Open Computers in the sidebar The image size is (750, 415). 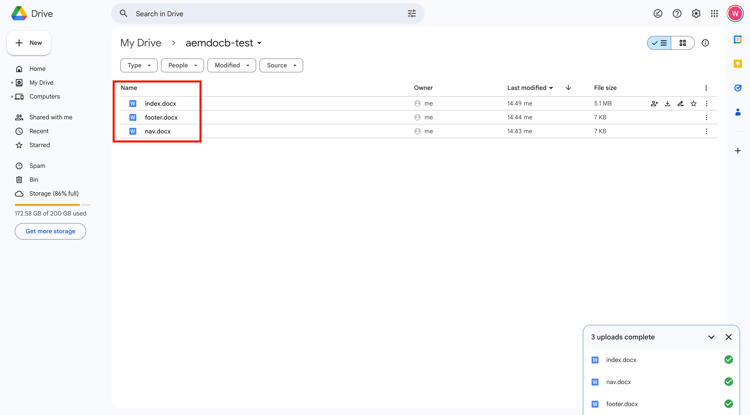(44, 97)
